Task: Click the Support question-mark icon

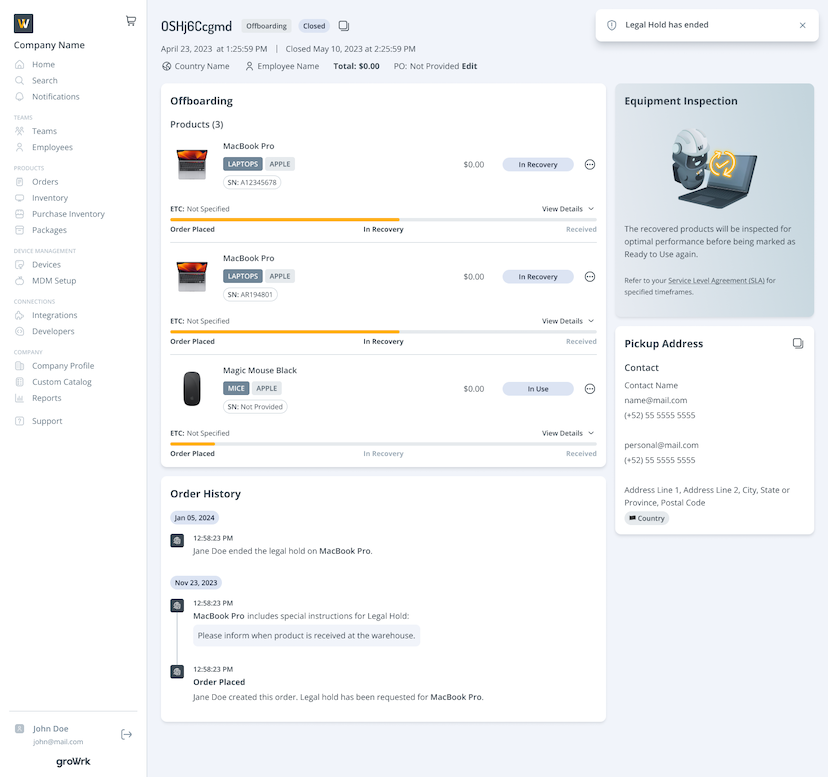Action: [20, 421]
